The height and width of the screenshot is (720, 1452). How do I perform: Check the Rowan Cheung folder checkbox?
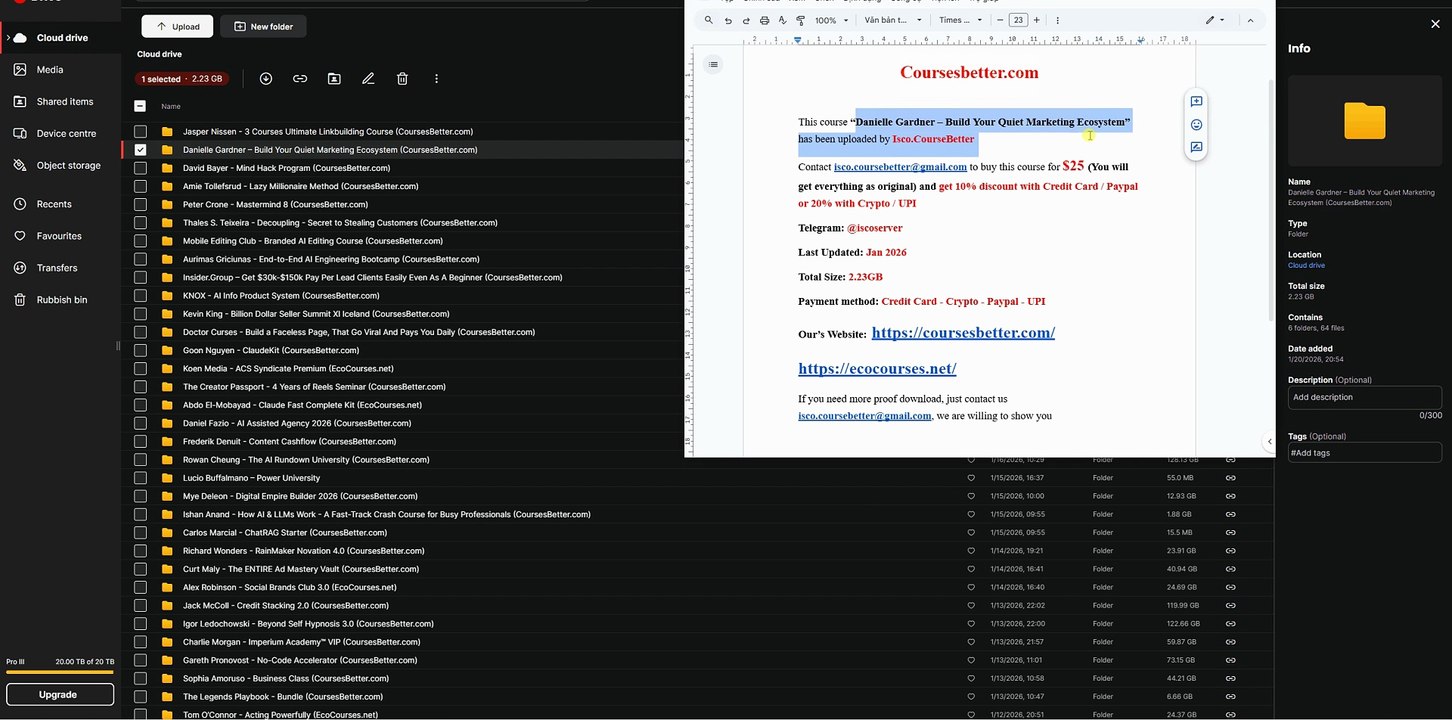140,460
